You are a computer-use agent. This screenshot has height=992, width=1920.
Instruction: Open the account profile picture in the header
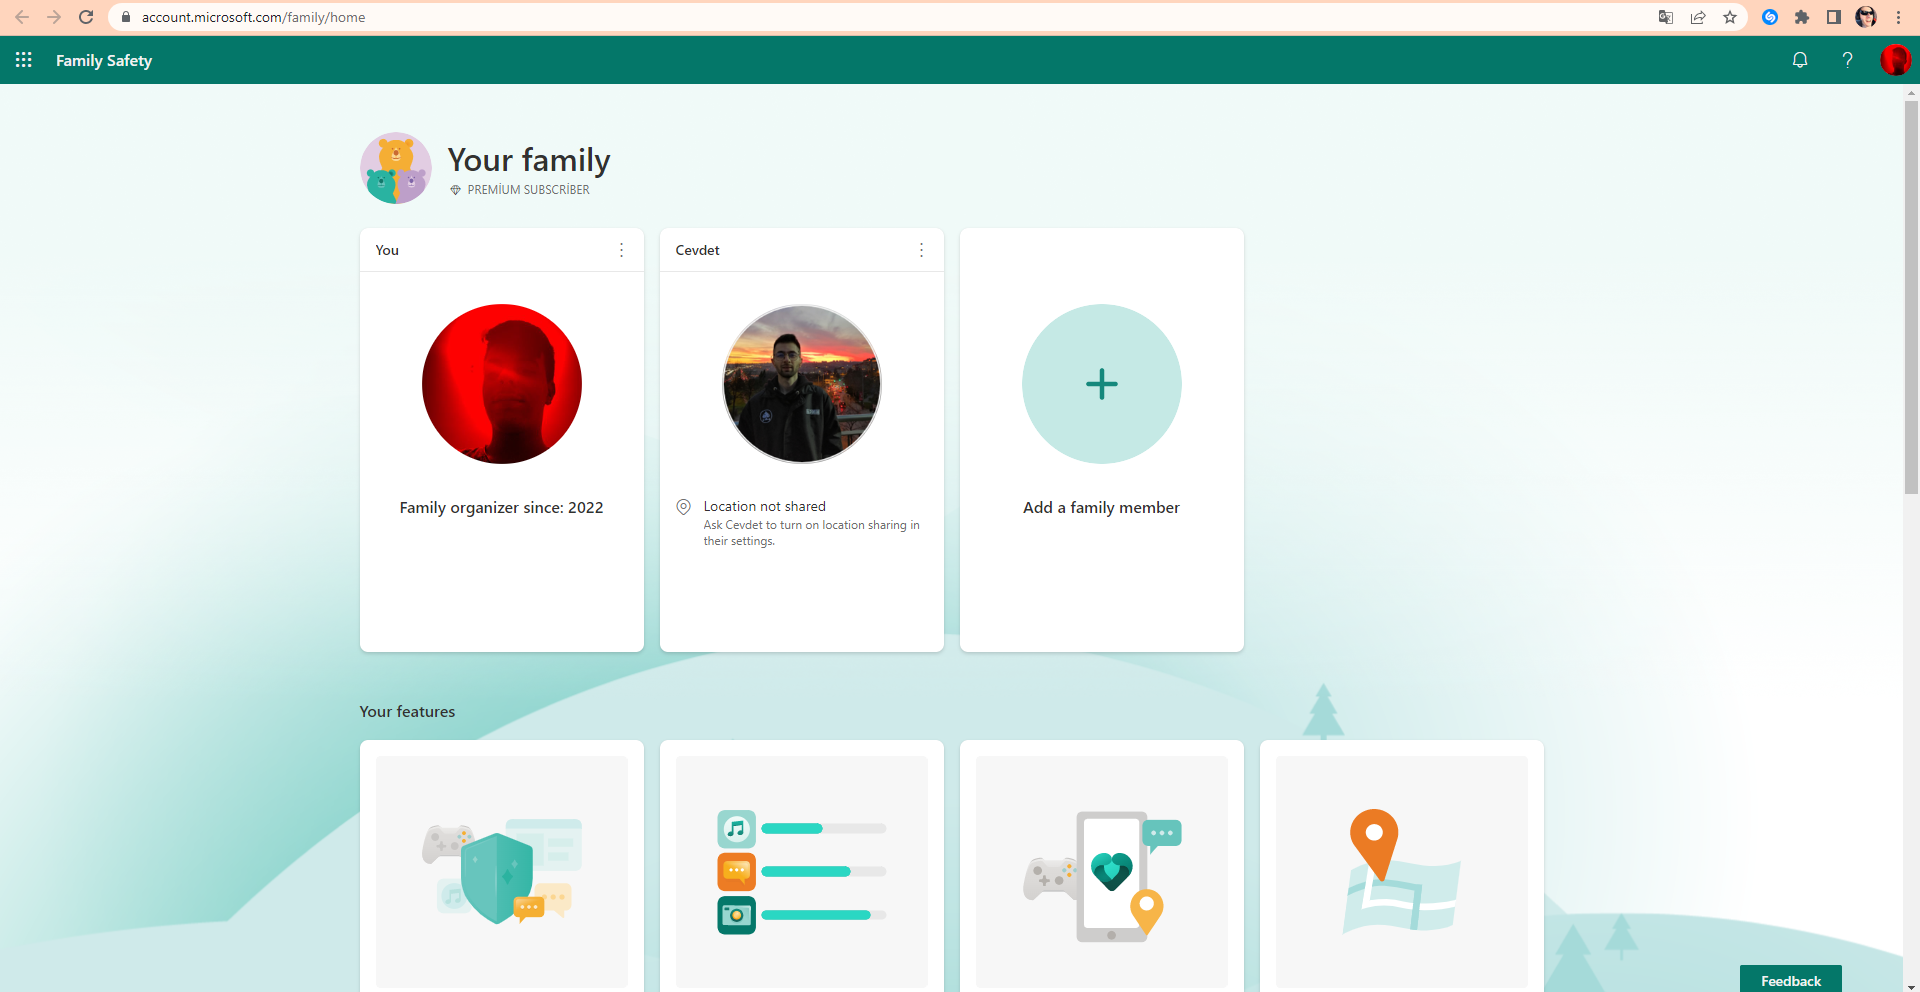1895,60
